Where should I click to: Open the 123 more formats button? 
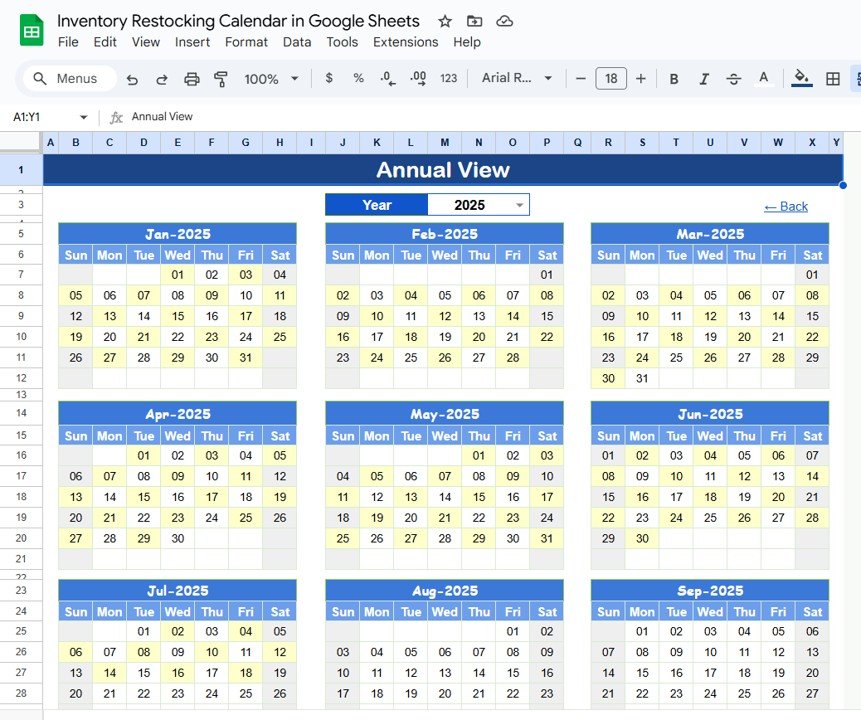click(x=449, y=79)
